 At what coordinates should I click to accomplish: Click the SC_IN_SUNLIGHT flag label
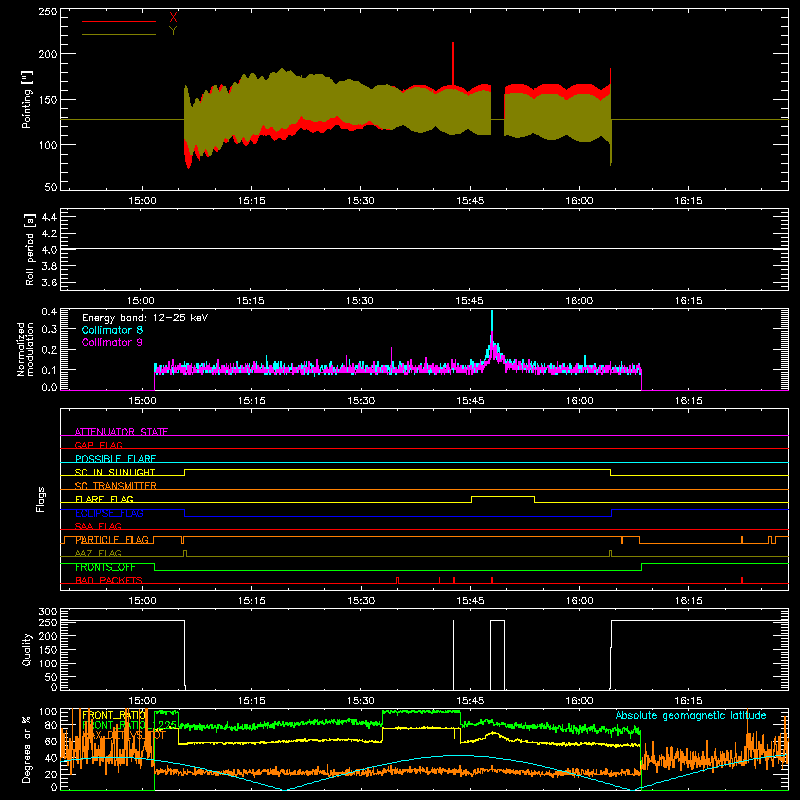click(115, 472)
